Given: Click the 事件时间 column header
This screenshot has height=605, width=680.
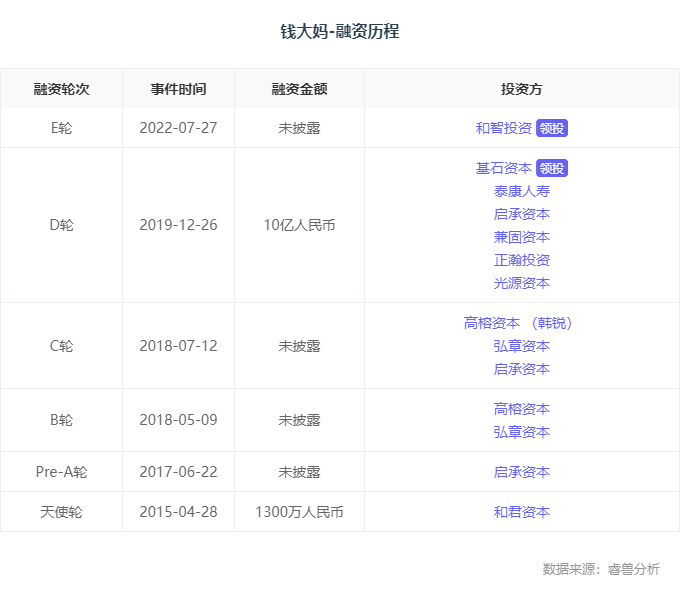Looking at the screenshot, I should click(x=179, y=89).
